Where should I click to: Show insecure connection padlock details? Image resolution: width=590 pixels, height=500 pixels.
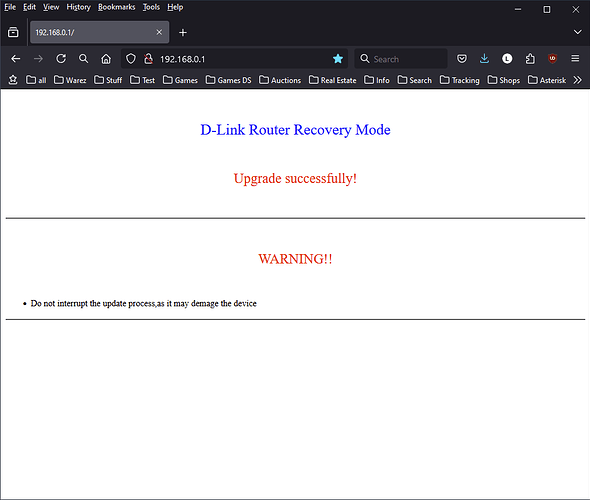[149, 59]
